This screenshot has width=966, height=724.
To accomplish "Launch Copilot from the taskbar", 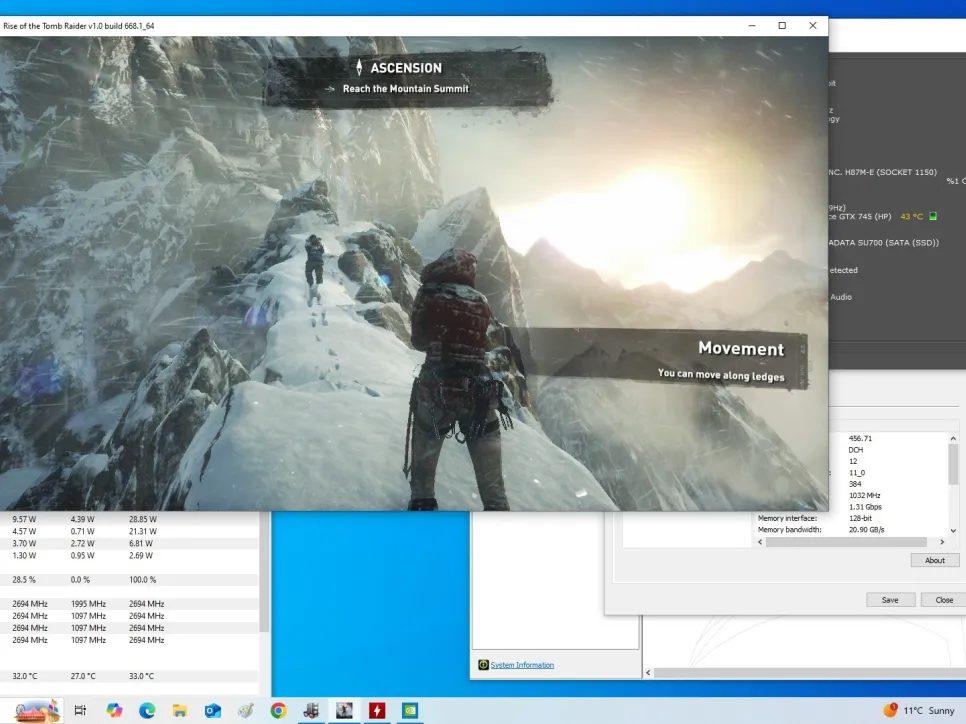I will pos(114,710).
